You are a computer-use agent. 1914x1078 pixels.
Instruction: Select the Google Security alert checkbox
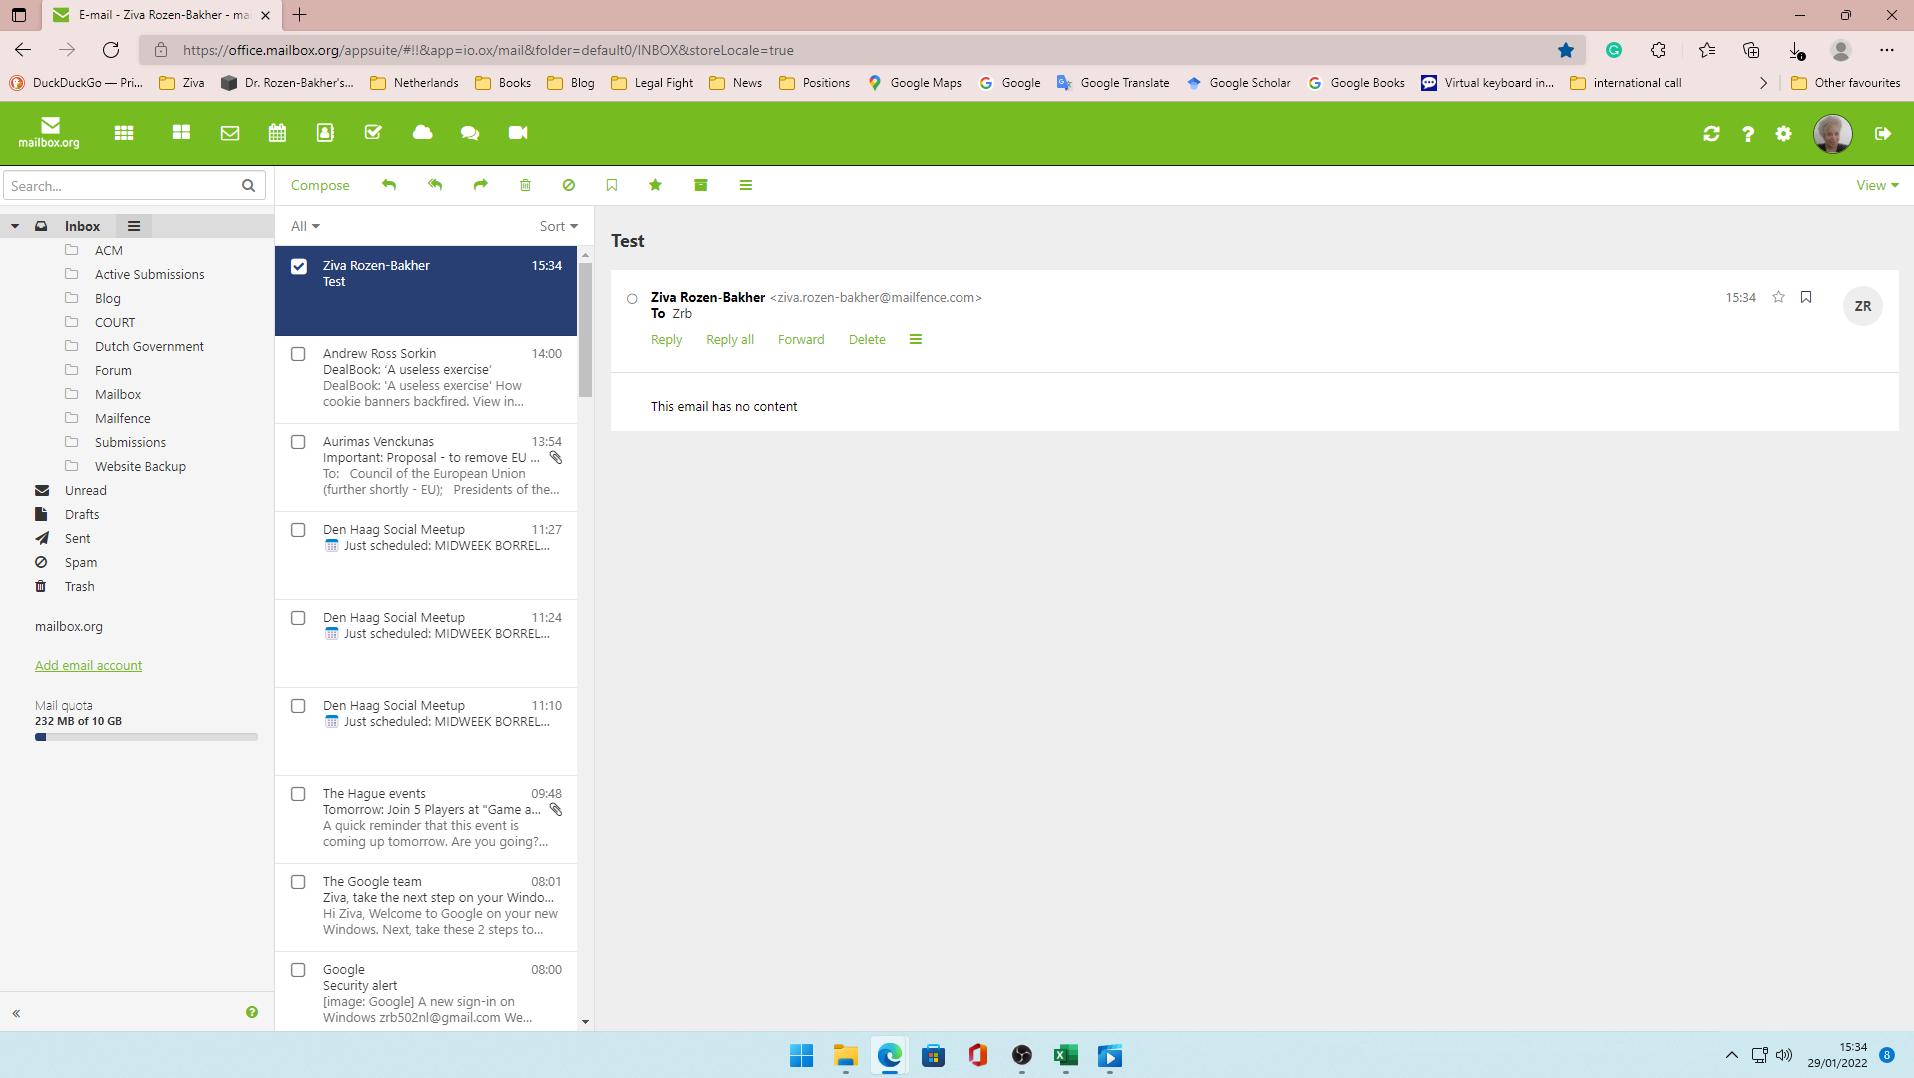point(298,970)
